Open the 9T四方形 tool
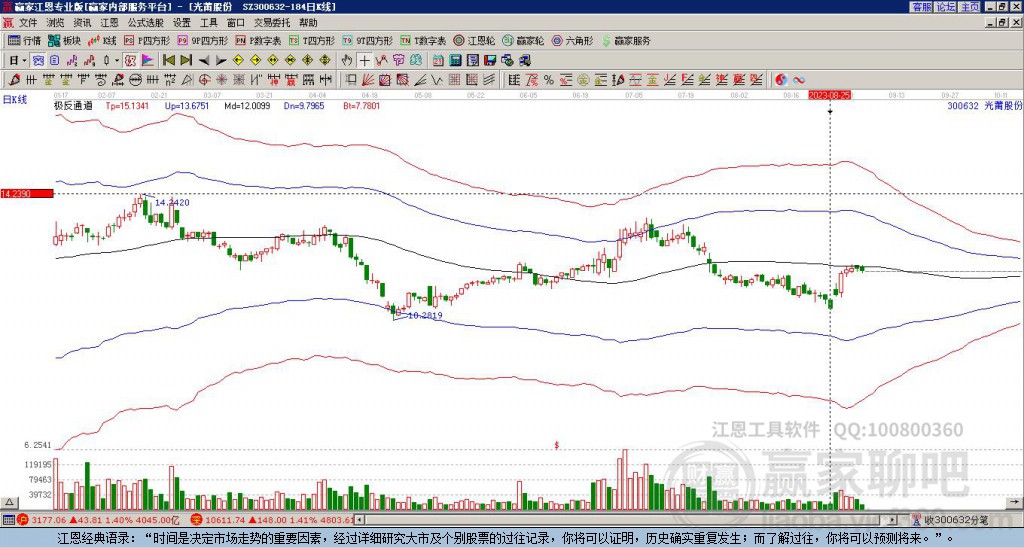 point(368,40)
